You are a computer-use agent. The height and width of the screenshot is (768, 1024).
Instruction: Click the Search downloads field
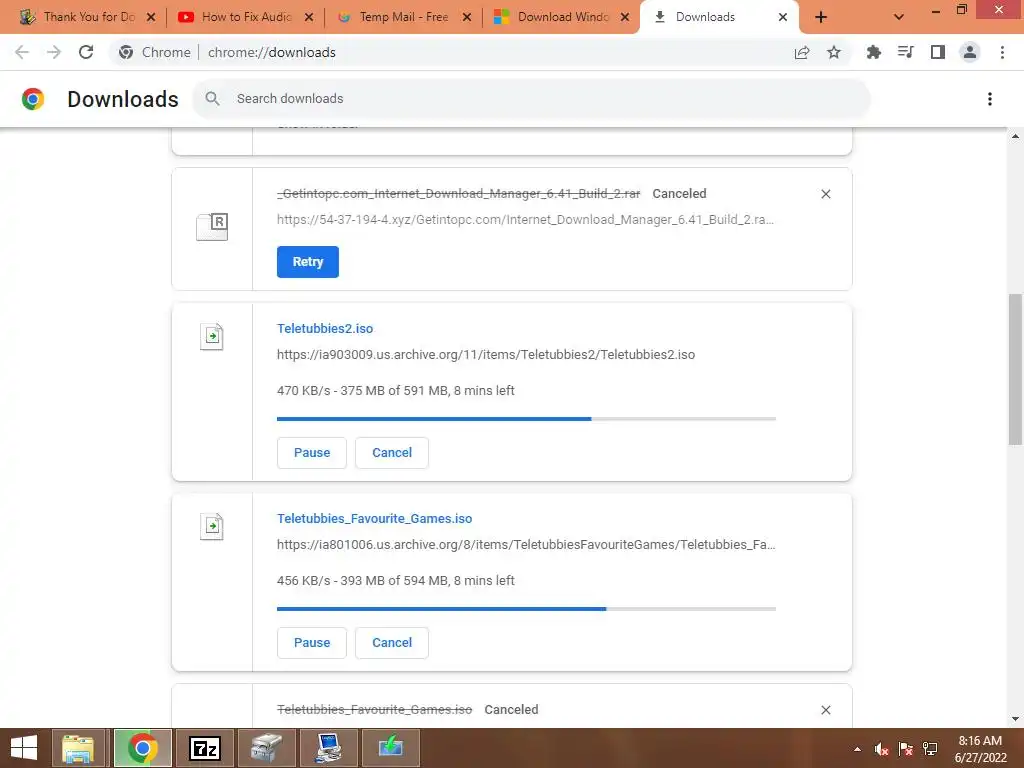pos(531,99)
